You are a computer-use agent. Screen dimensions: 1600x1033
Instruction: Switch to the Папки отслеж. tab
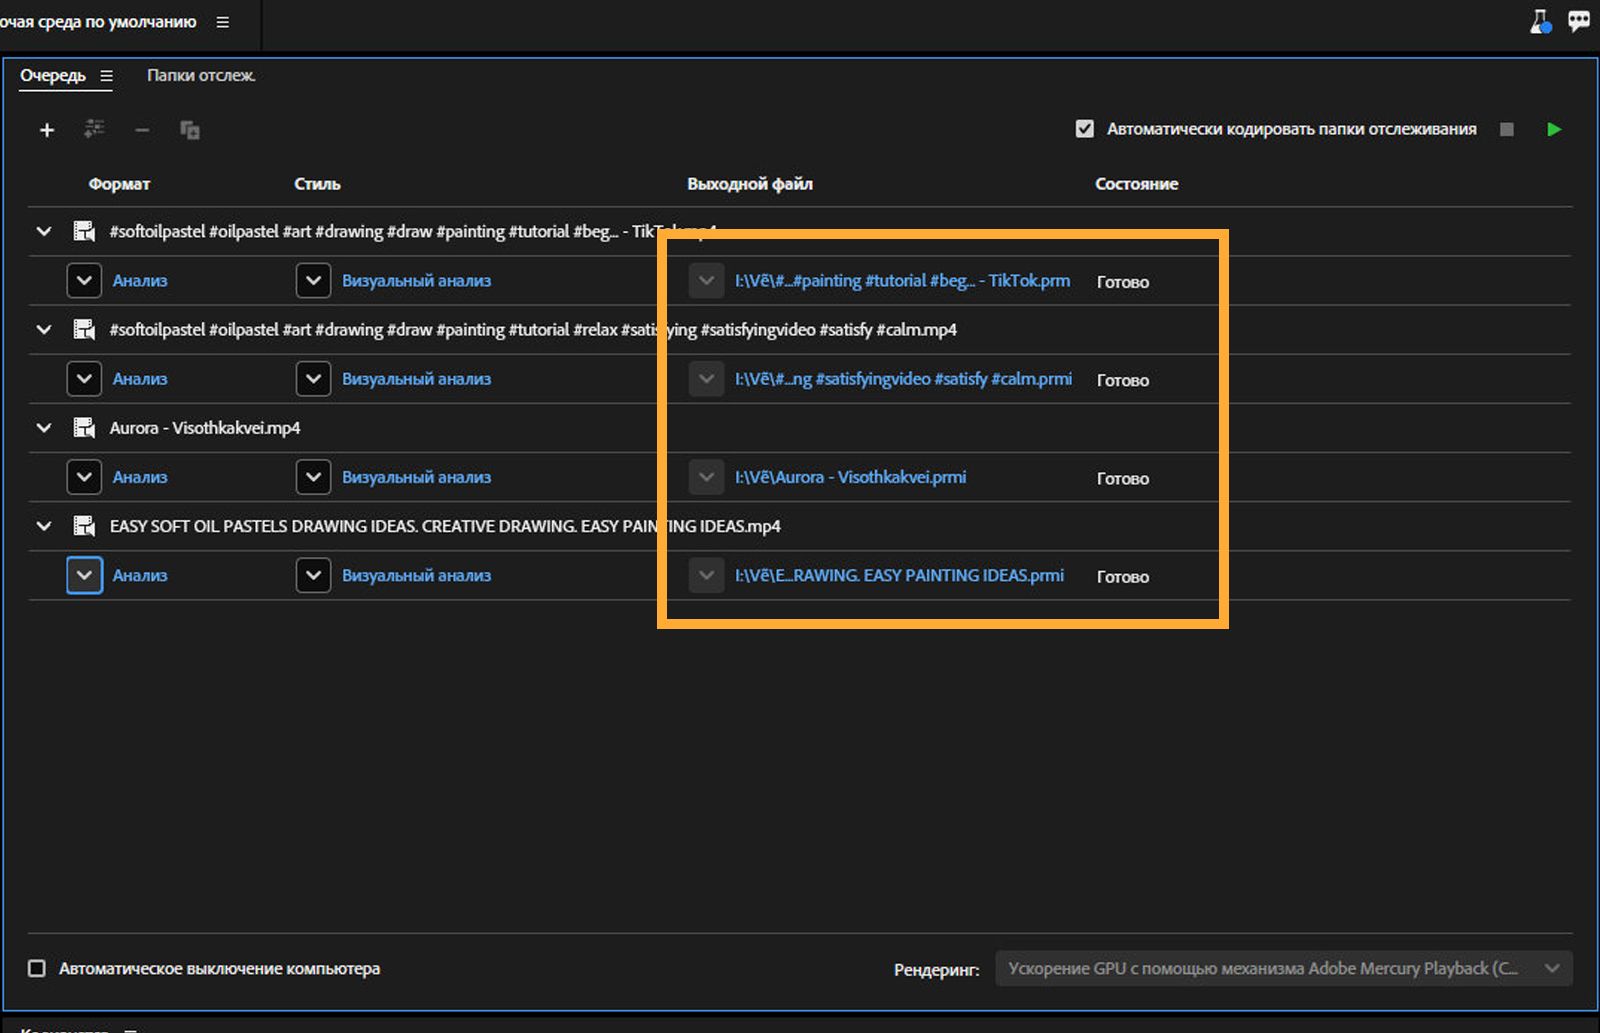coord(201,76)
